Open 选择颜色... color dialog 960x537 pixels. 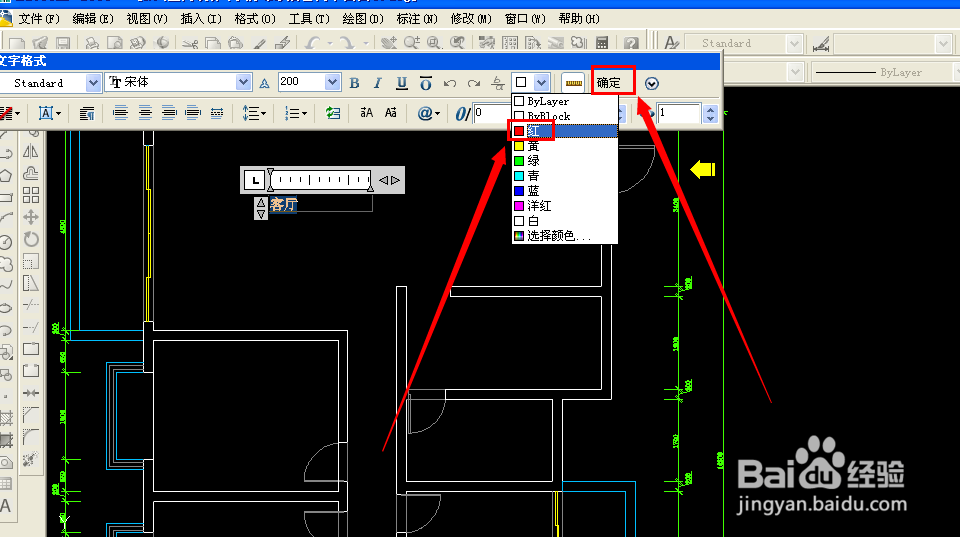(564, 236)
